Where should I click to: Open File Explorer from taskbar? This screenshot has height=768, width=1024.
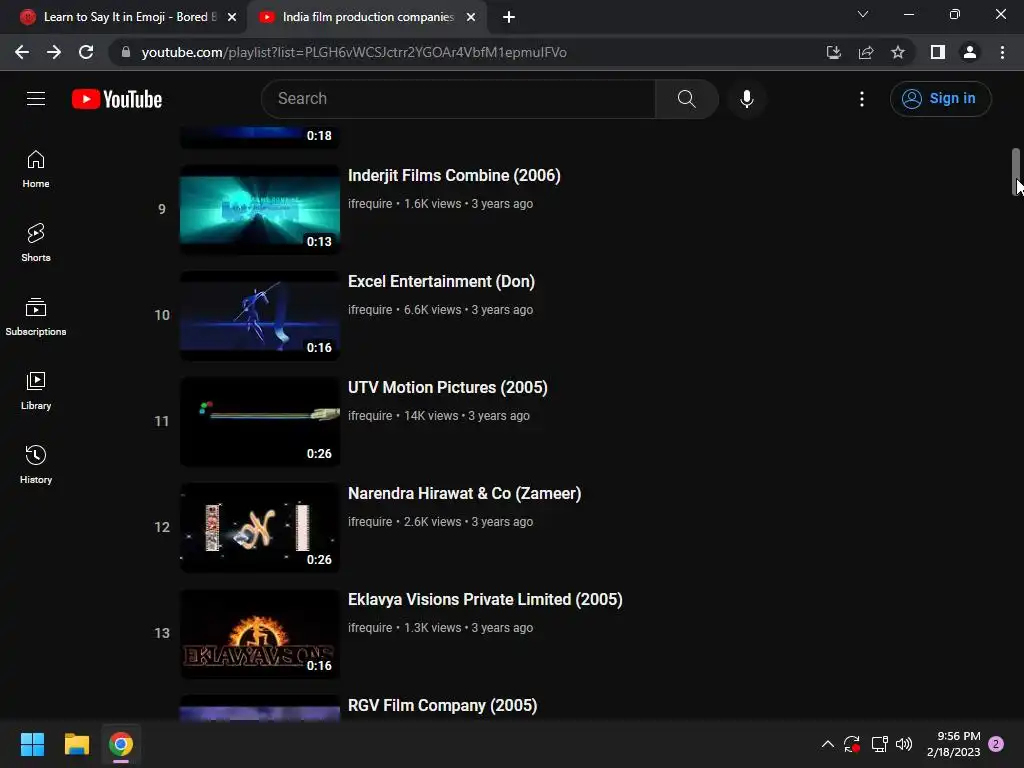tap(76, 744)
